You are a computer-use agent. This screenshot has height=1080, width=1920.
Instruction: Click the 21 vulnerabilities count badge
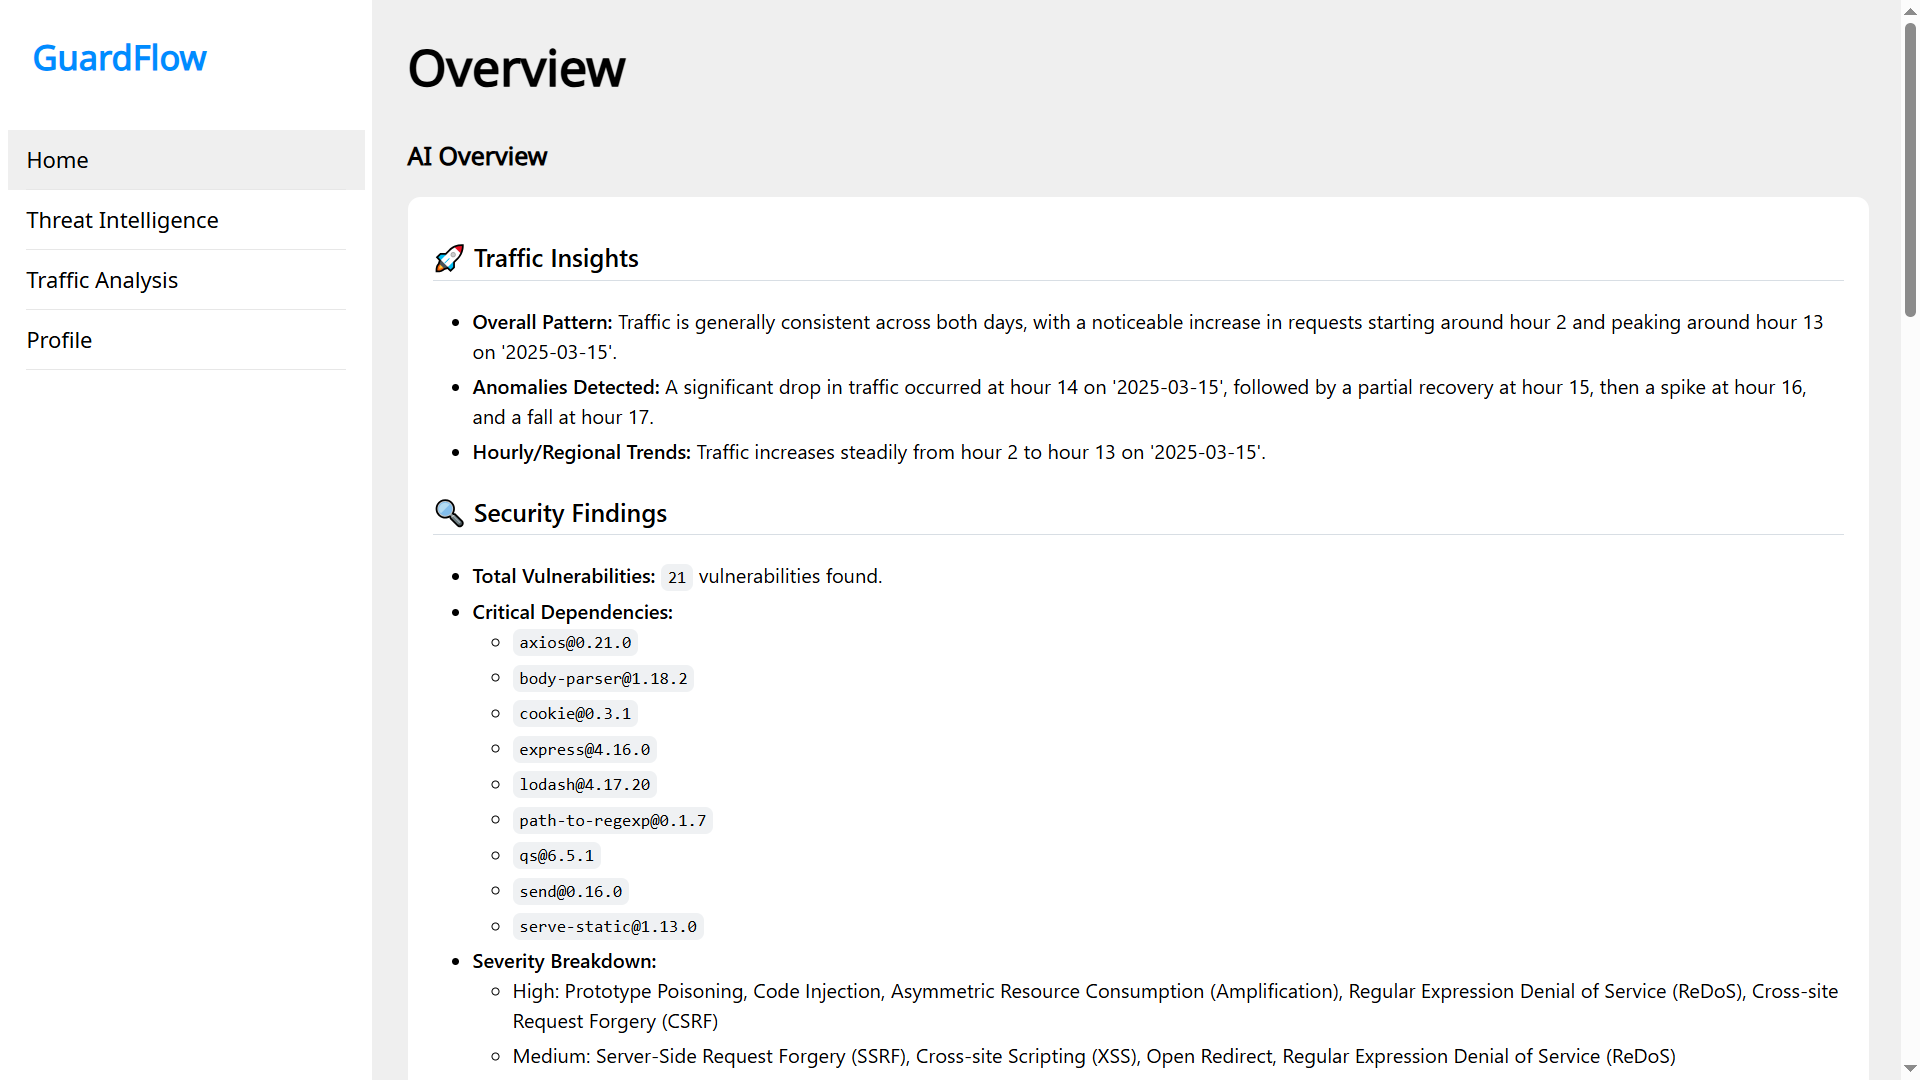click(677, 577)
